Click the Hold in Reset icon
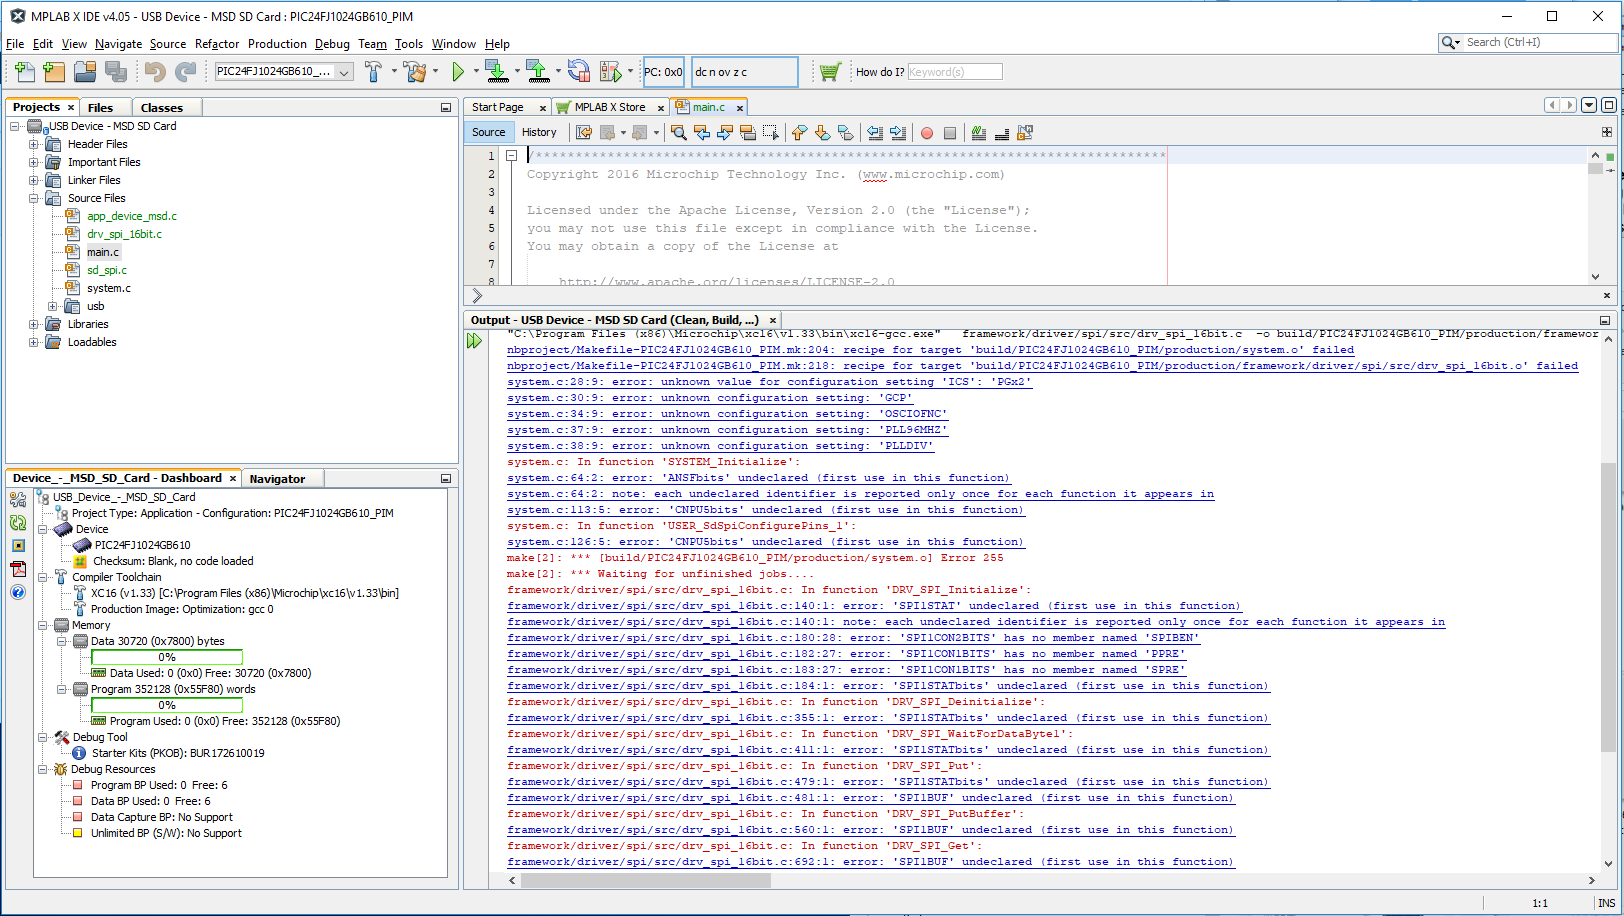The image size is (1624, 916). (x=579, y=71)
